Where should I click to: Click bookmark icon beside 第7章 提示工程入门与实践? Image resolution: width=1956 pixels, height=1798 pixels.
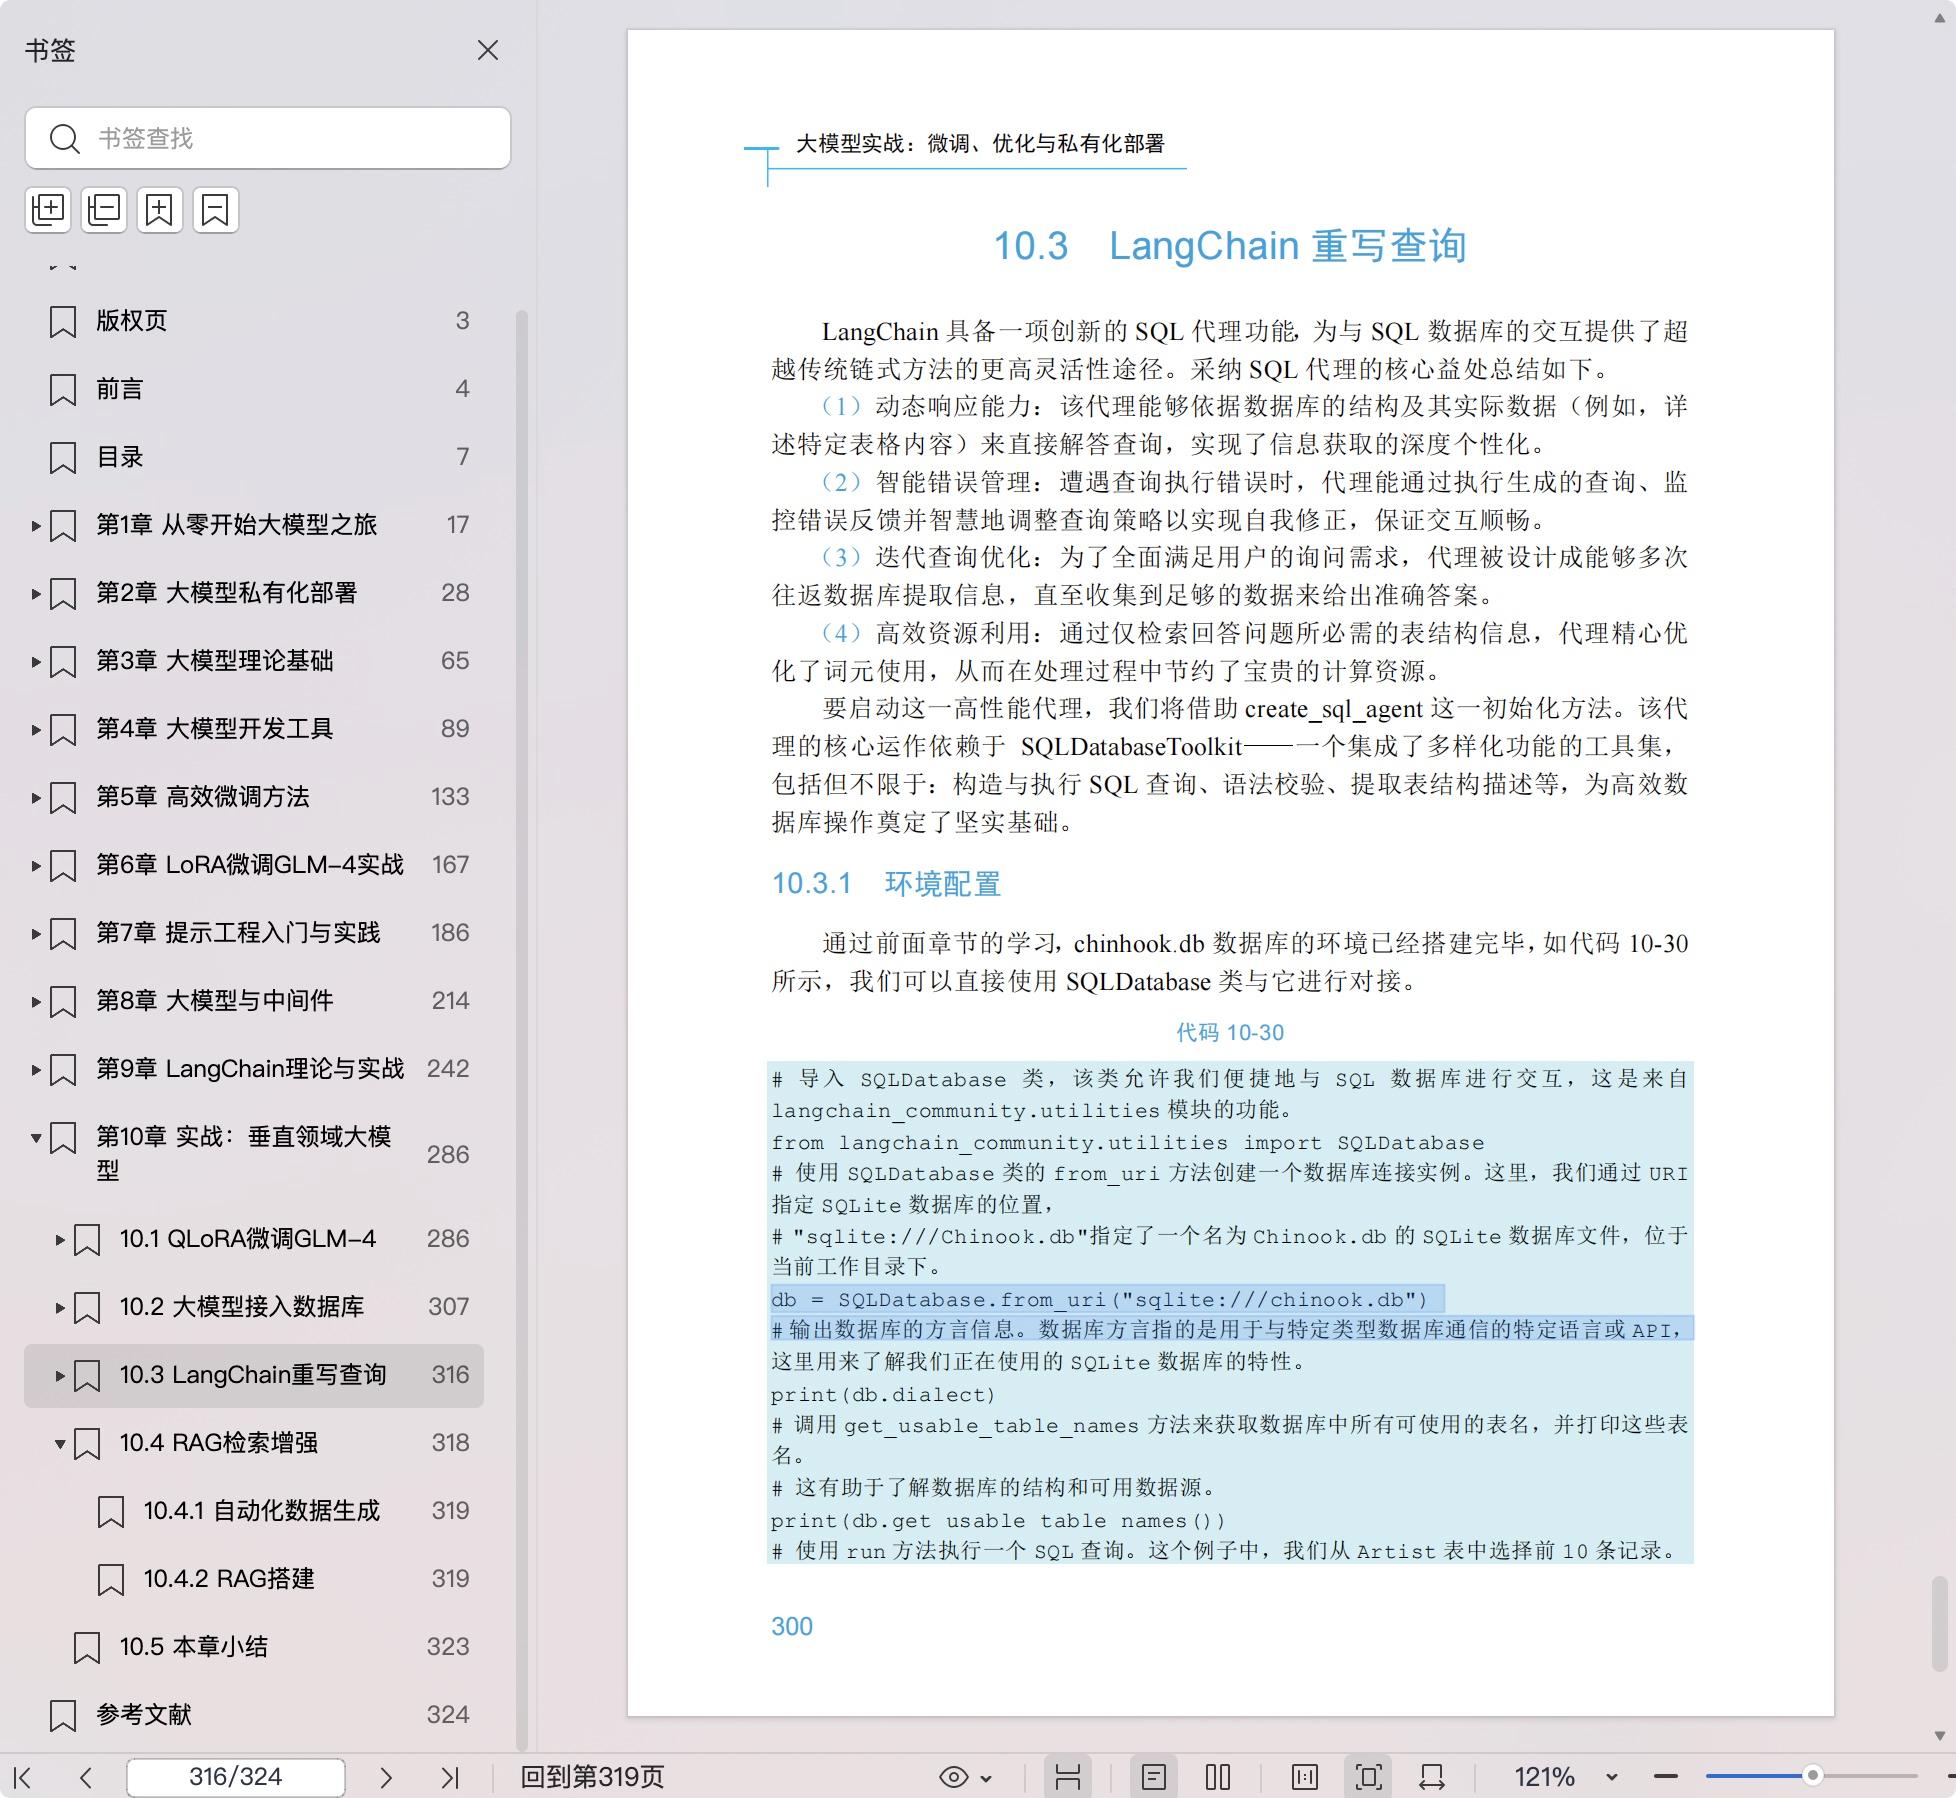63,933
